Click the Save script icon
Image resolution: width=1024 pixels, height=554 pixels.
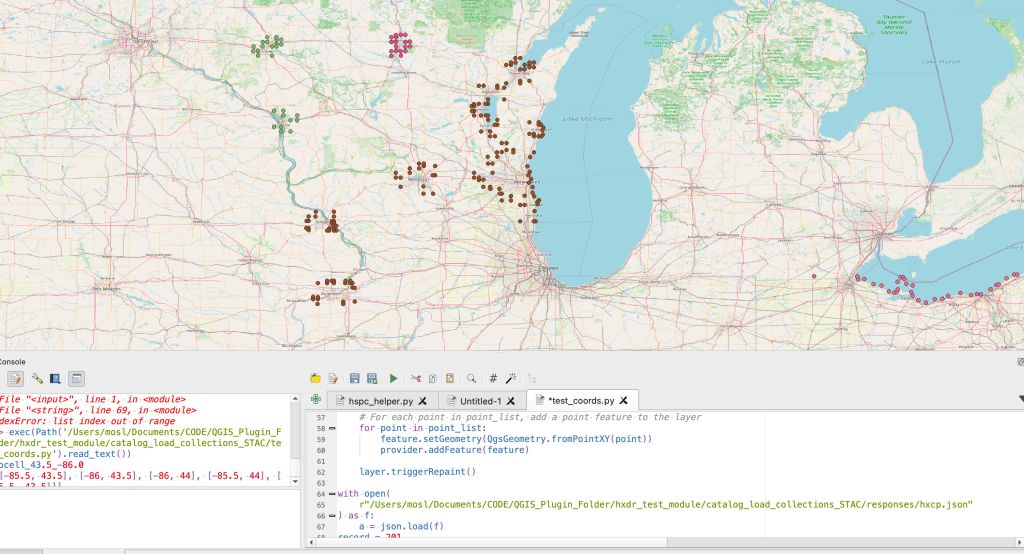pyautogui.click(x=354, y=378)
